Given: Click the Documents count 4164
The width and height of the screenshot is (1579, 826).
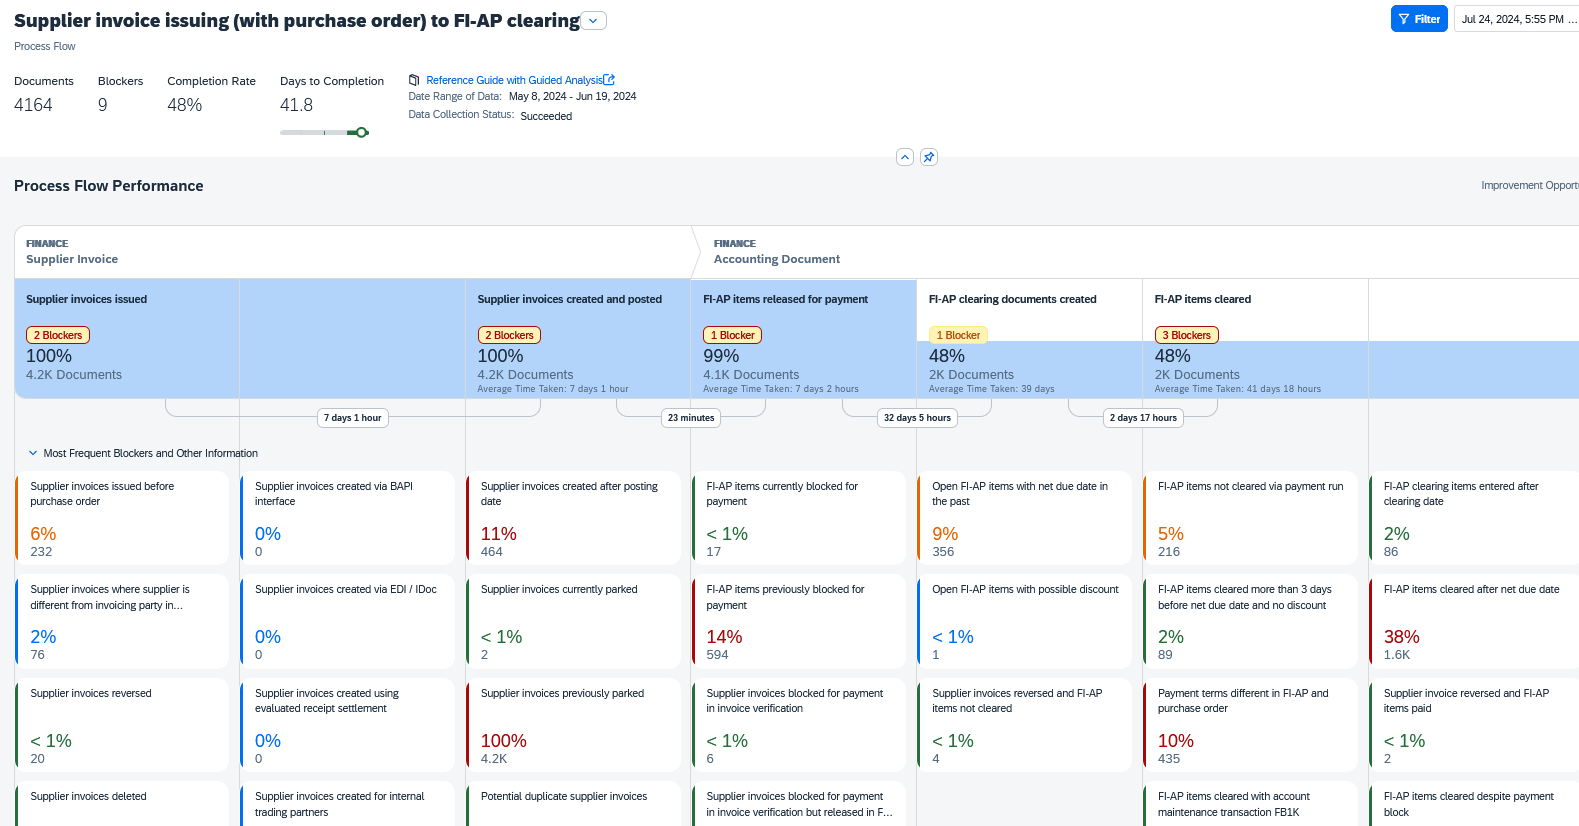Looking at the screenshot, I should pyautogui.click(x=33, y=105).
